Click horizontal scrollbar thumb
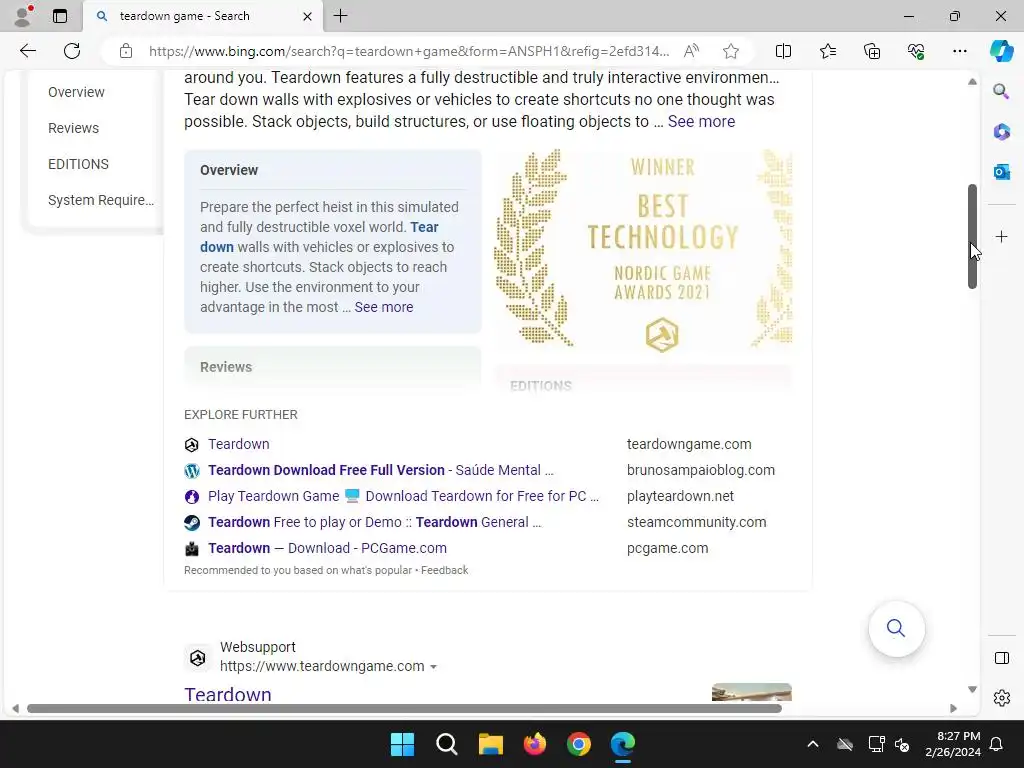 point(404,708)
